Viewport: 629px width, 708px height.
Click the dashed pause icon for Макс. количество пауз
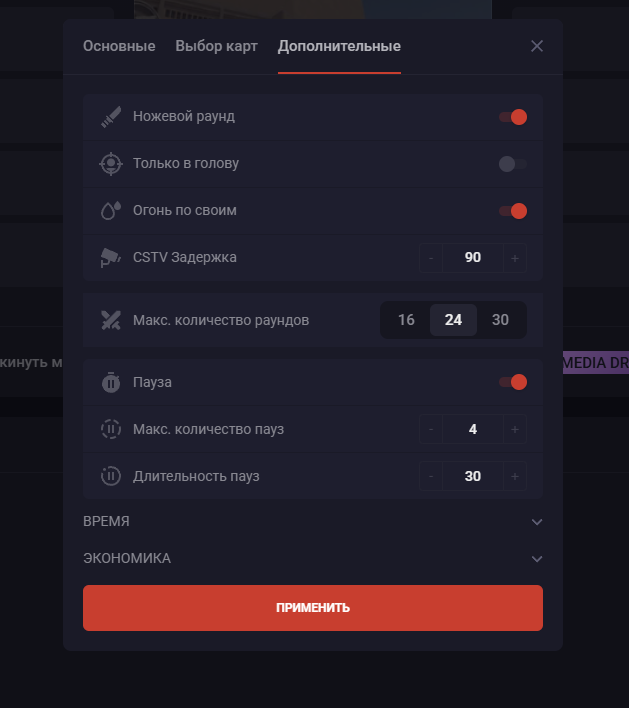click(x=111, y=429)
